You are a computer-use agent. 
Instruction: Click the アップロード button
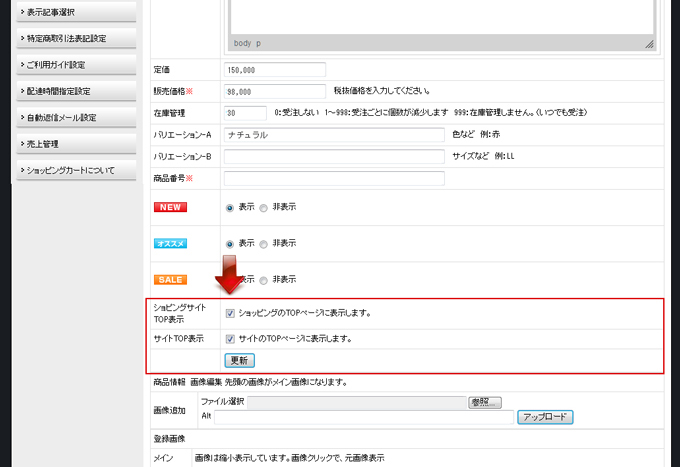[x=544, y=417]
